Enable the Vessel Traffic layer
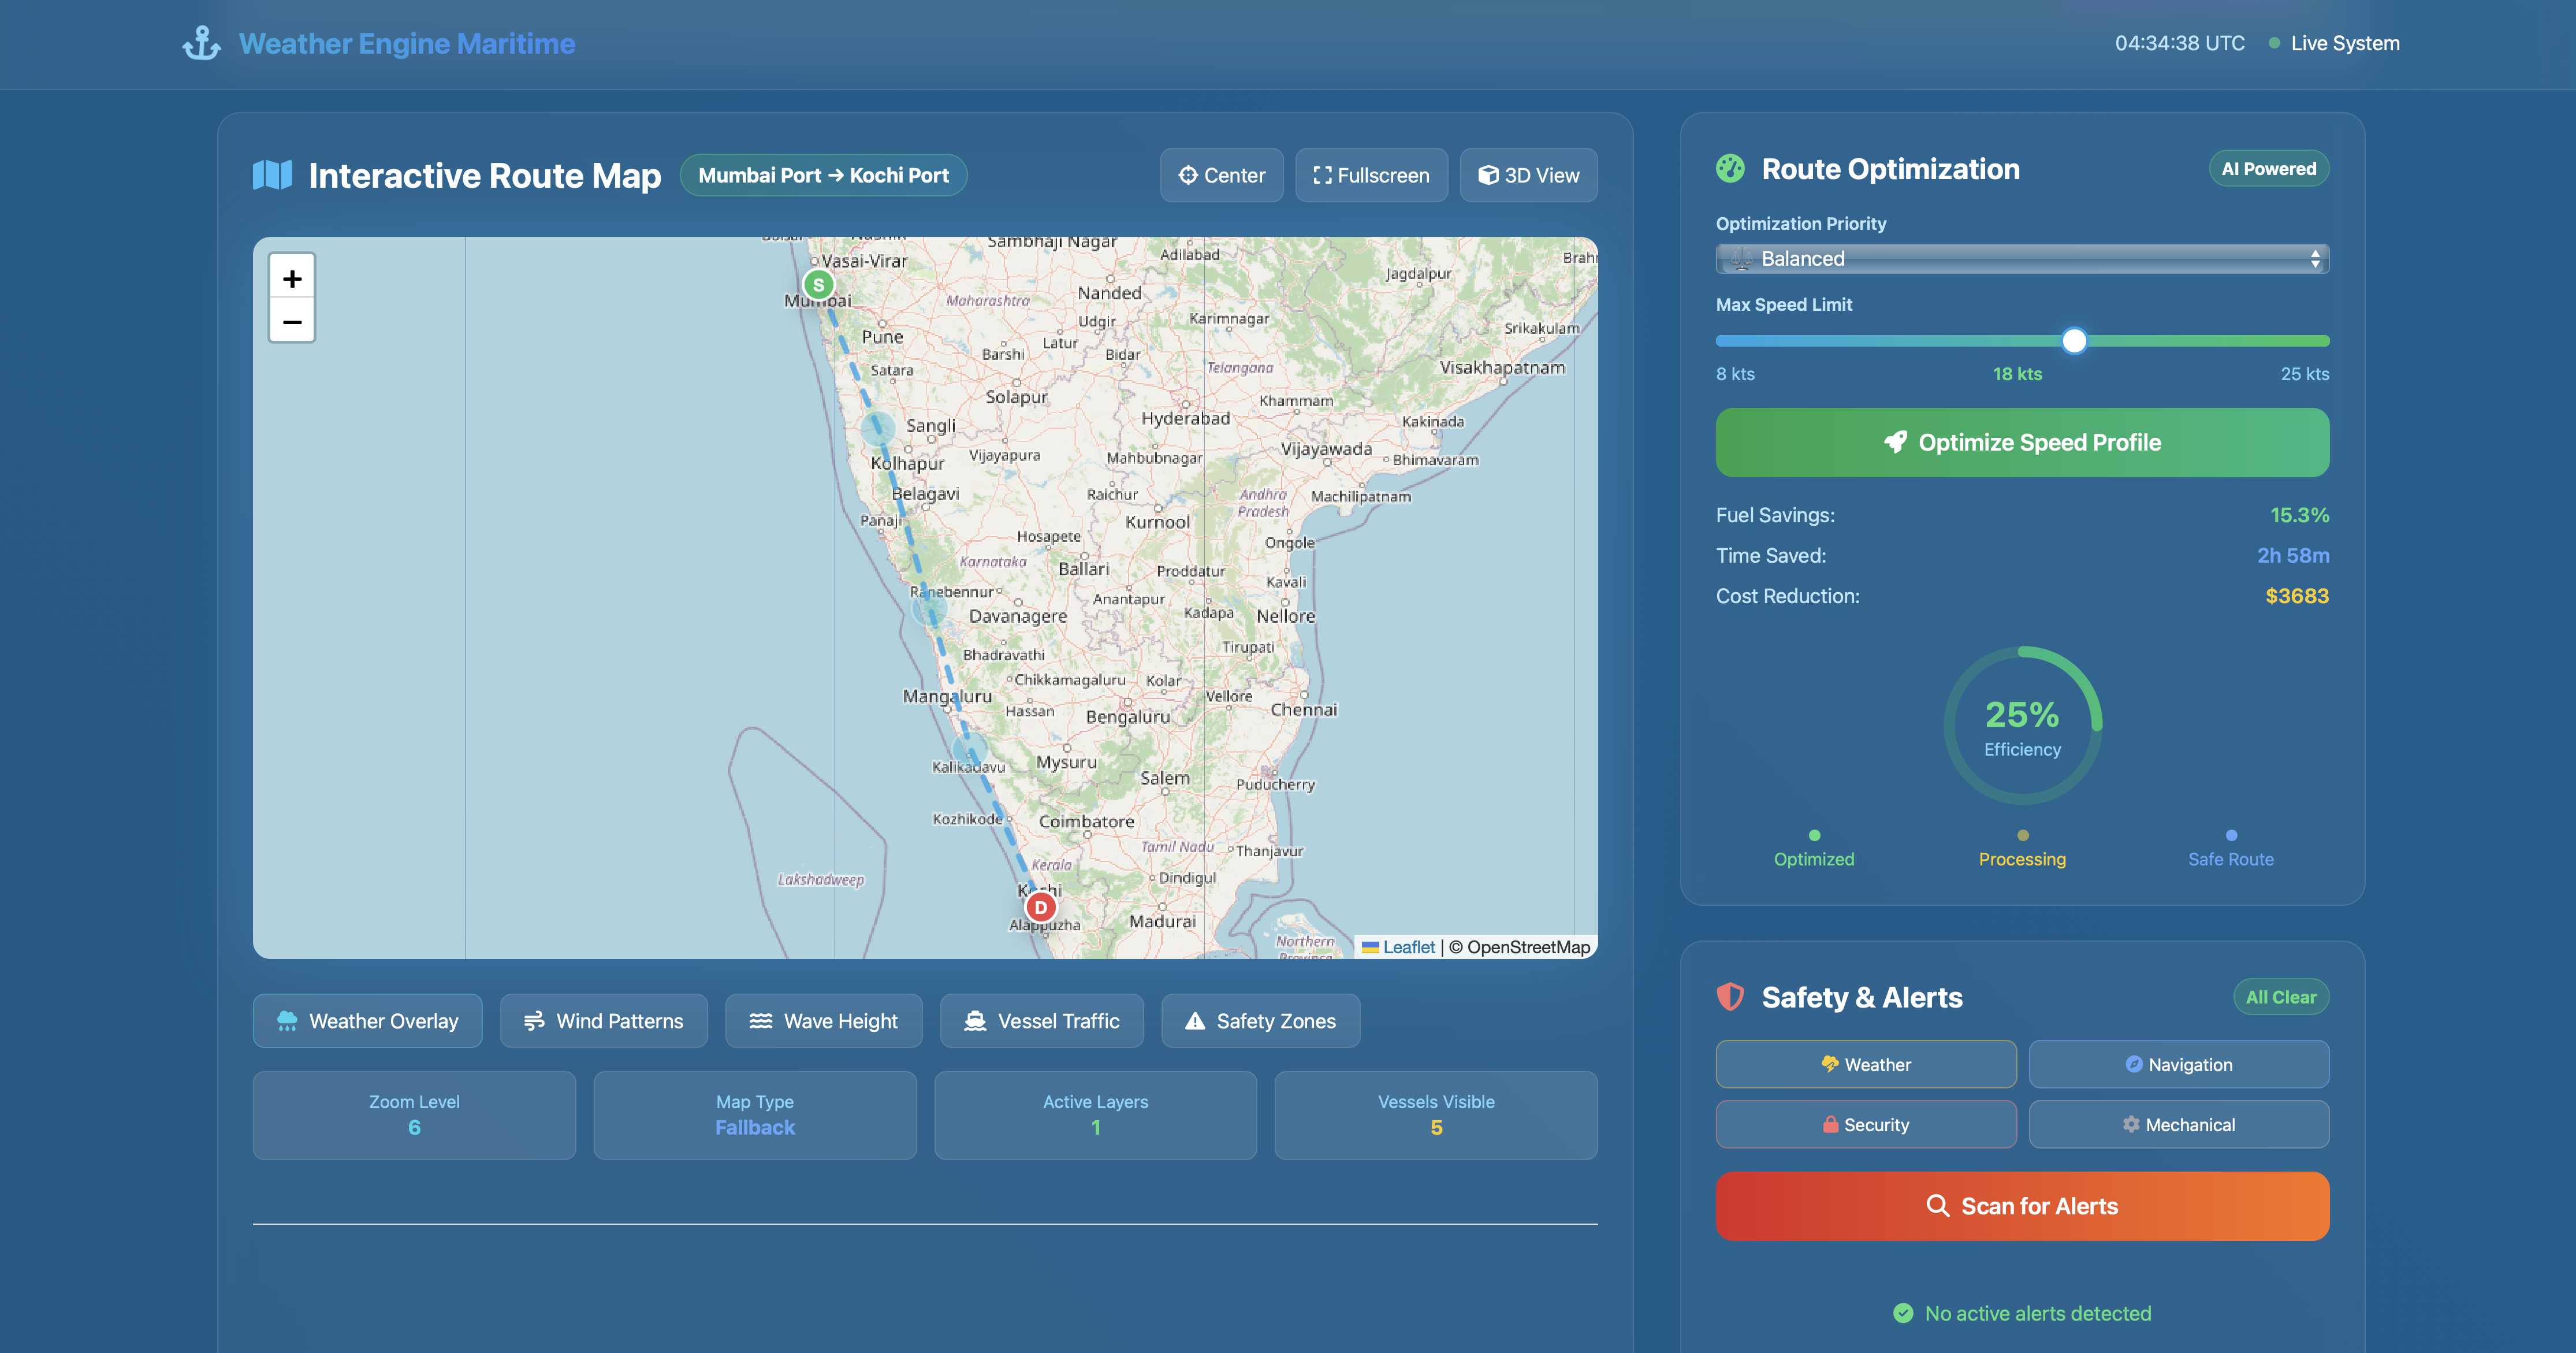 [1041, 1021]
